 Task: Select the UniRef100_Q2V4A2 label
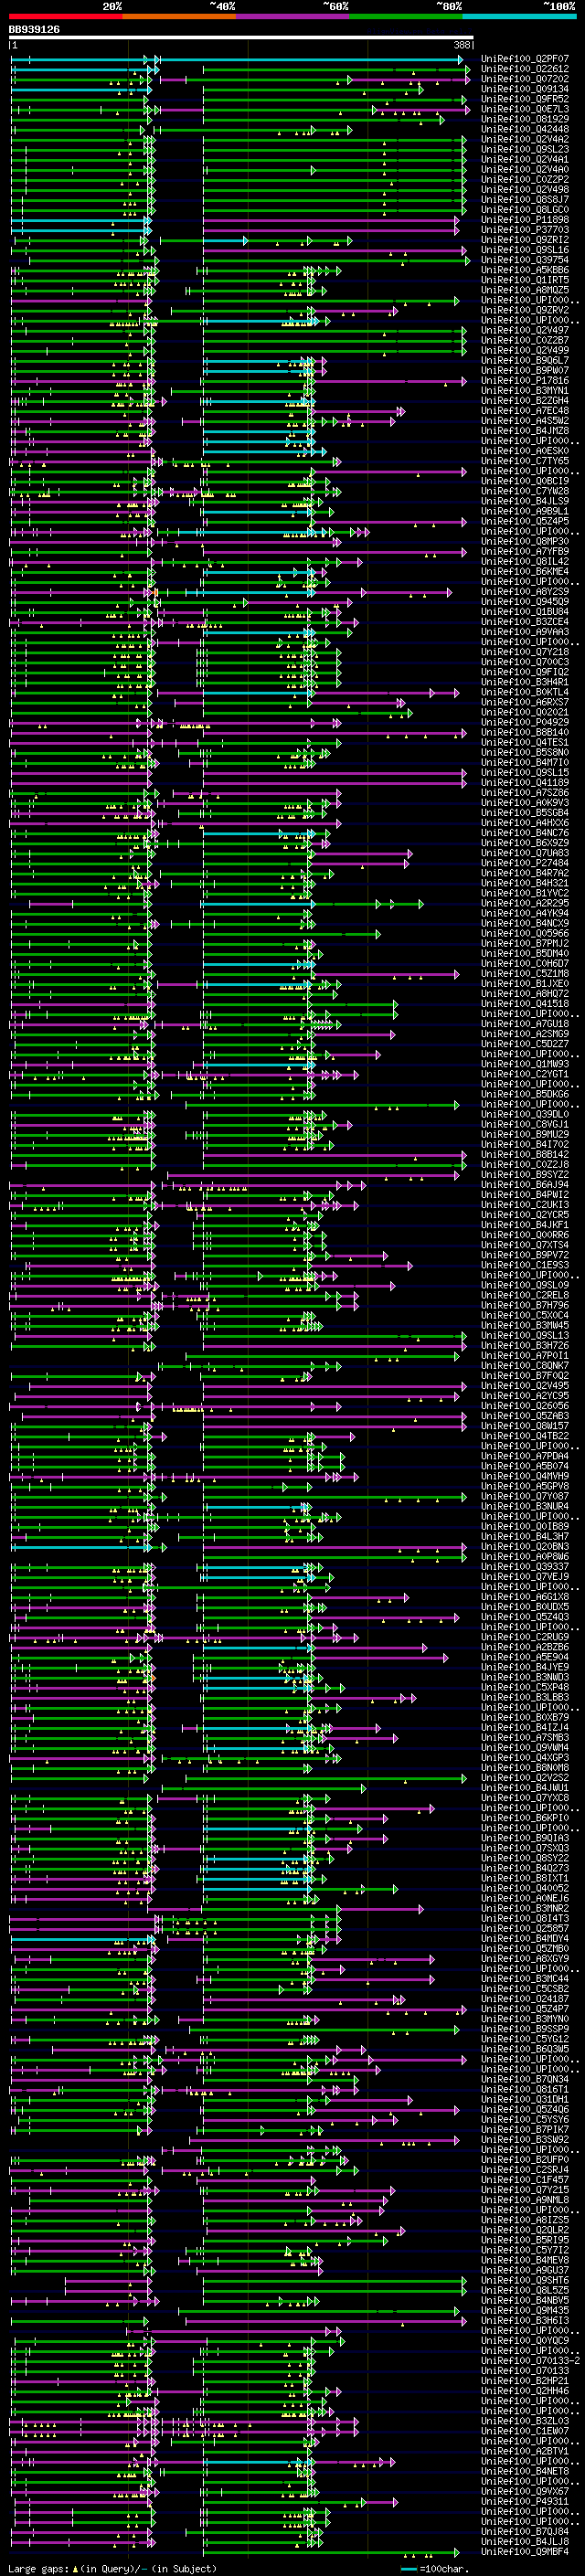(x=525, y=140)
